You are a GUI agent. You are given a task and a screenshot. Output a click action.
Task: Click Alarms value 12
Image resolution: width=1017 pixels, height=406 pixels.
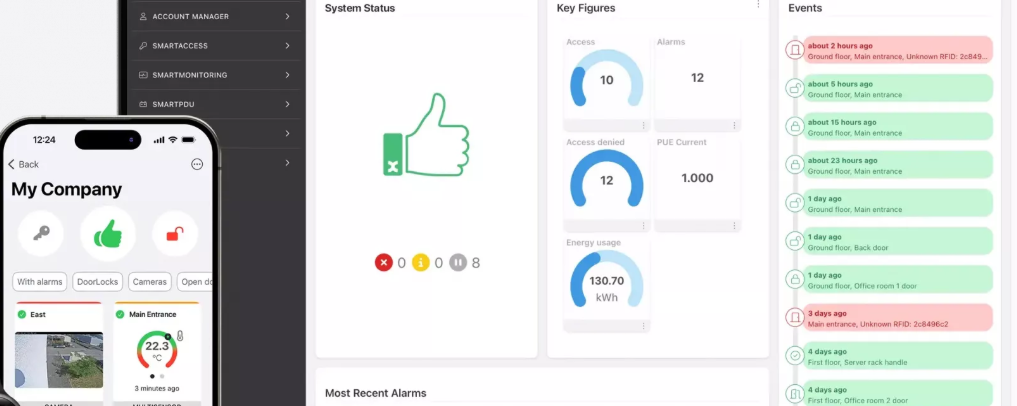(x=697, y=78)
